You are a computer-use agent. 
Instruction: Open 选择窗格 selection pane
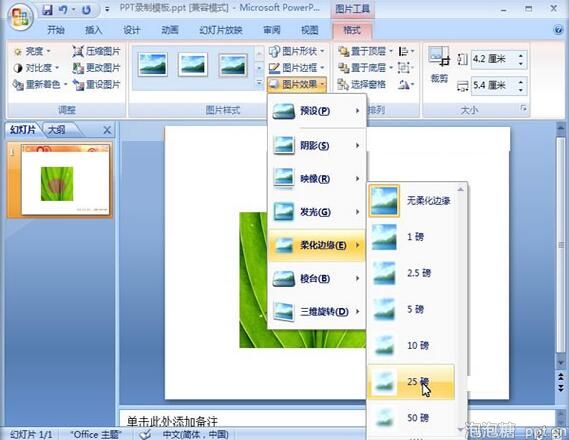click(361, 85)
